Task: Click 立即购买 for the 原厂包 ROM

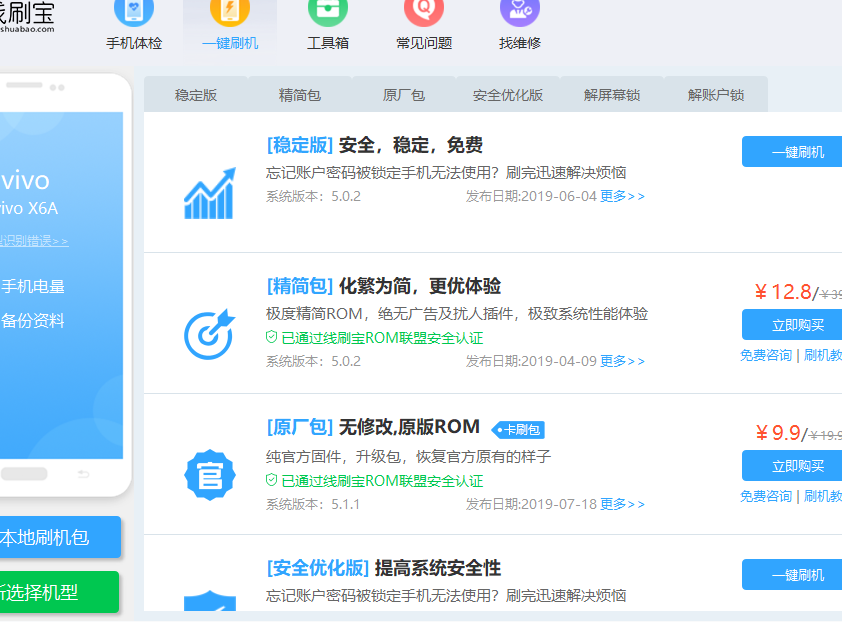Action: [x=792, y=466]
